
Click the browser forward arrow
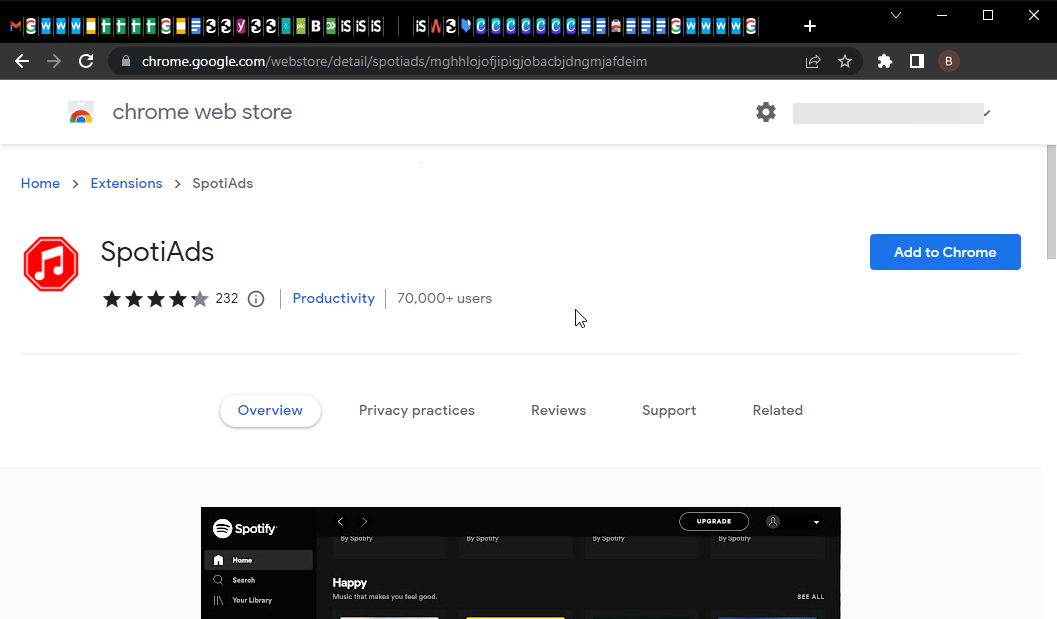point(54,61)
